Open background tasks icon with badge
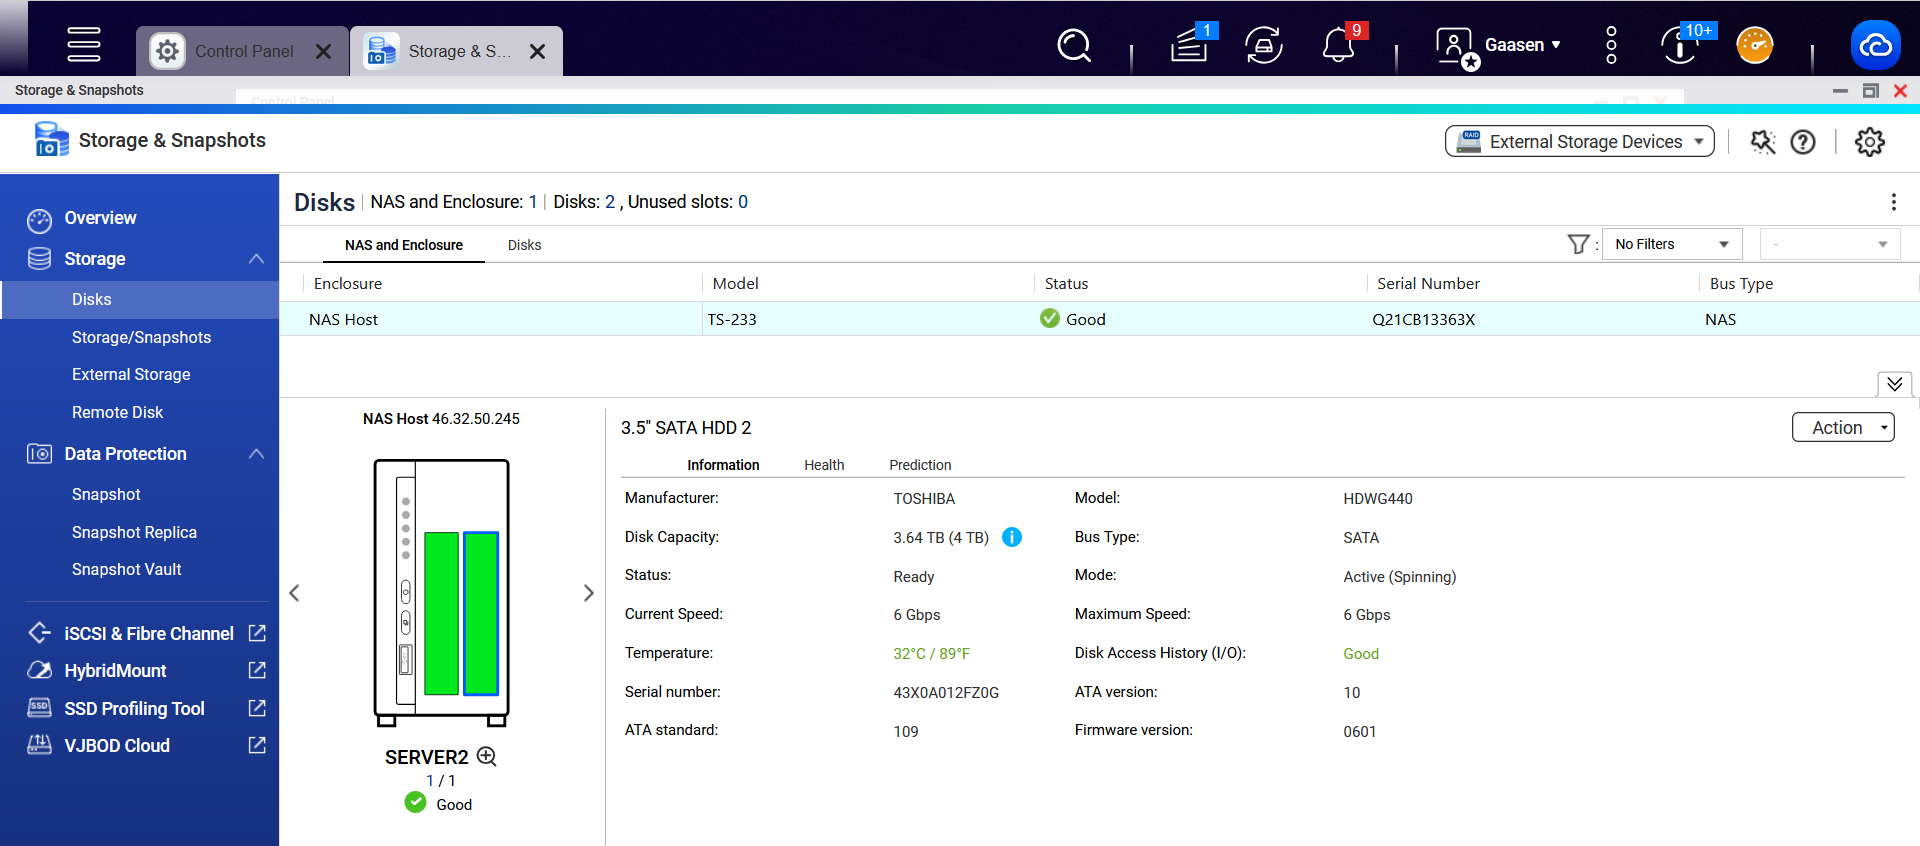The height and width of the screenshot is (846, 1920). pyautogui.click(x=1190, y=45)
